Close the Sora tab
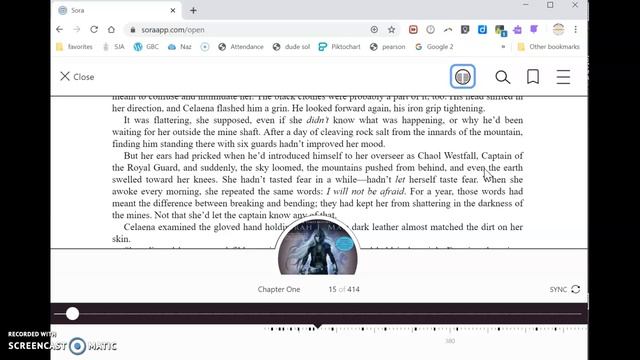Image resolution: width=640 pixels, height=360 pixels. [x=173, y=11]
